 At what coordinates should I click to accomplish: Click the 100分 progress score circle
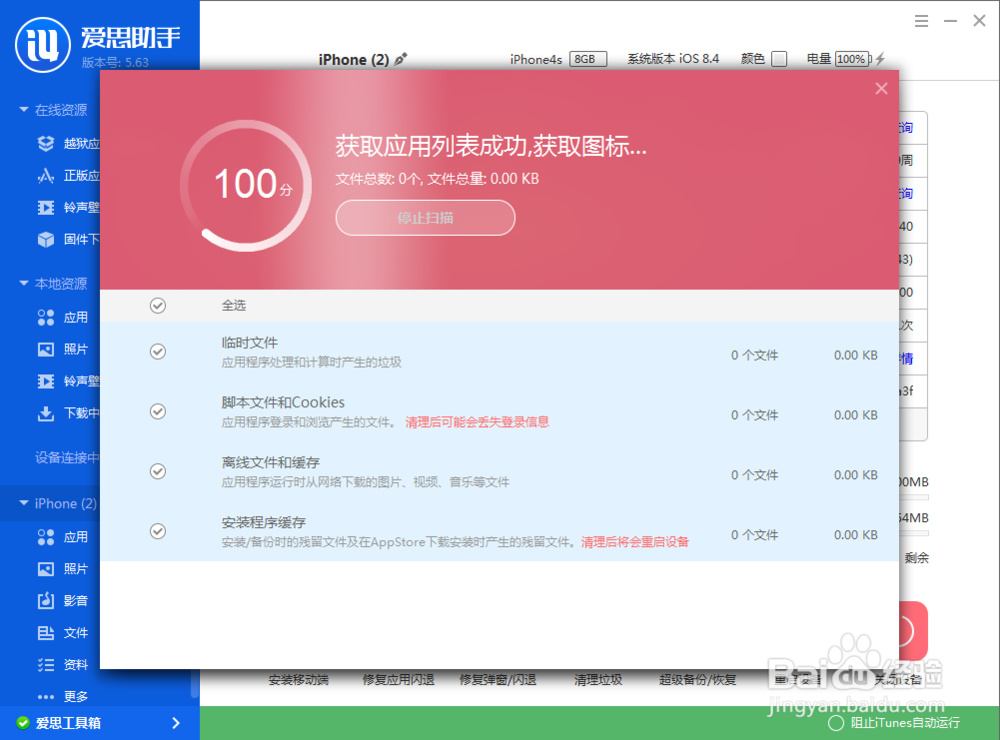pyautogui.click(x=244, y=185)
